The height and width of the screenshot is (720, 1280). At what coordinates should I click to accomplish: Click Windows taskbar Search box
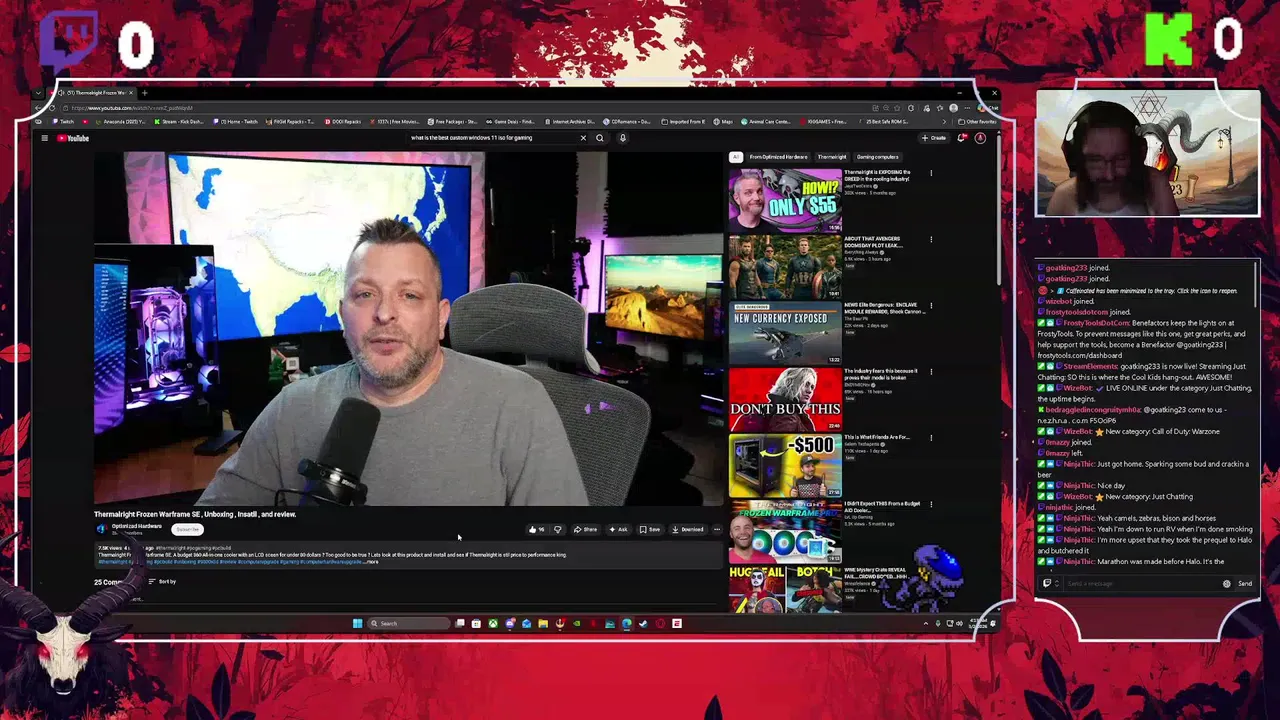[408, 623]
